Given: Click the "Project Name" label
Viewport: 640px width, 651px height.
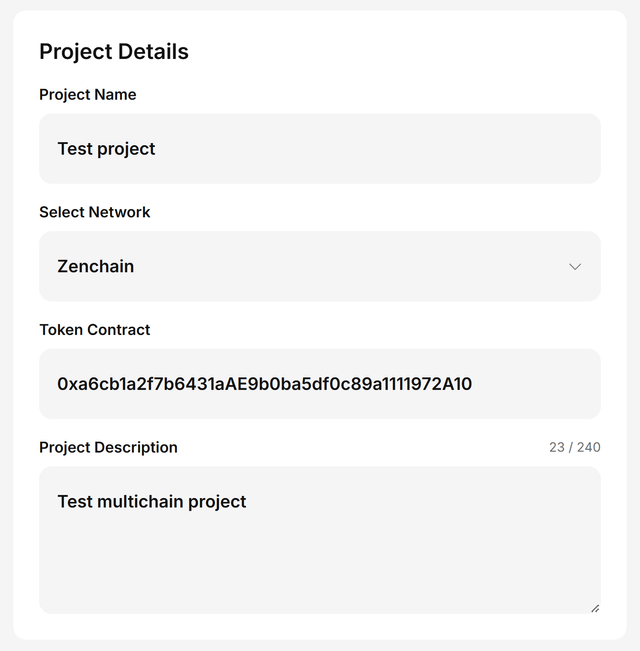Looking at the screenshot, I should coord(88,95).
